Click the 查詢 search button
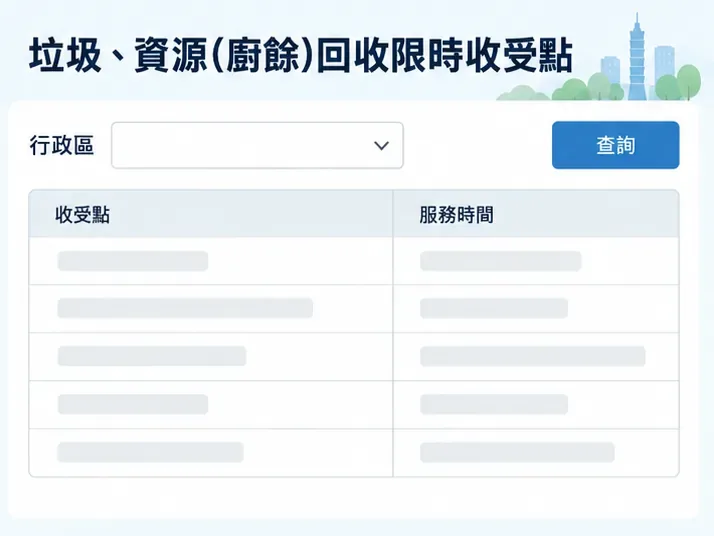The width and height of the screenshot is (714, 536). (x=615, y=145)
